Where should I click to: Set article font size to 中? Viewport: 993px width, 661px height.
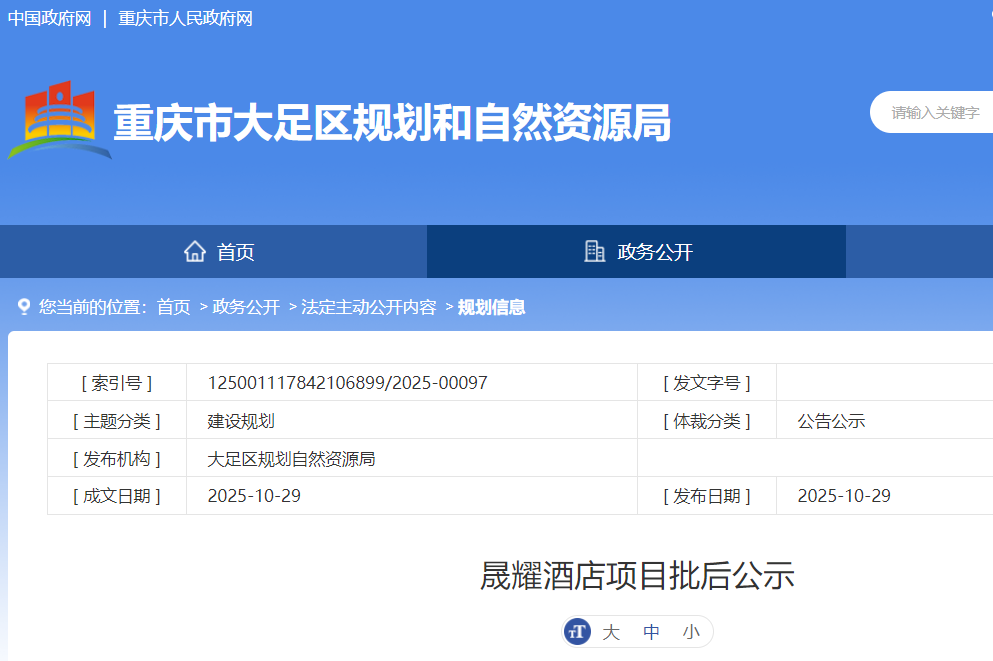click(x=651, y=632)
